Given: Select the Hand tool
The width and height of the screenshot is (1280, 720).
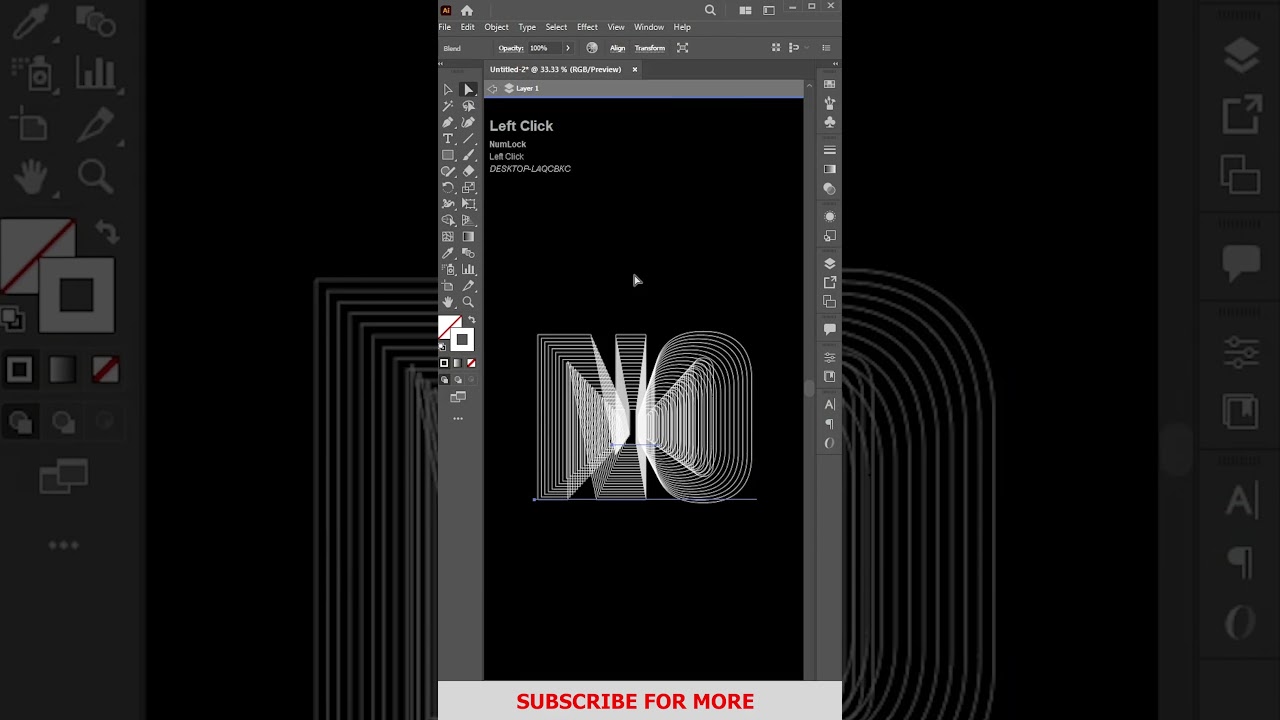Looking at the screenshot, I should [x=448, y=302].
